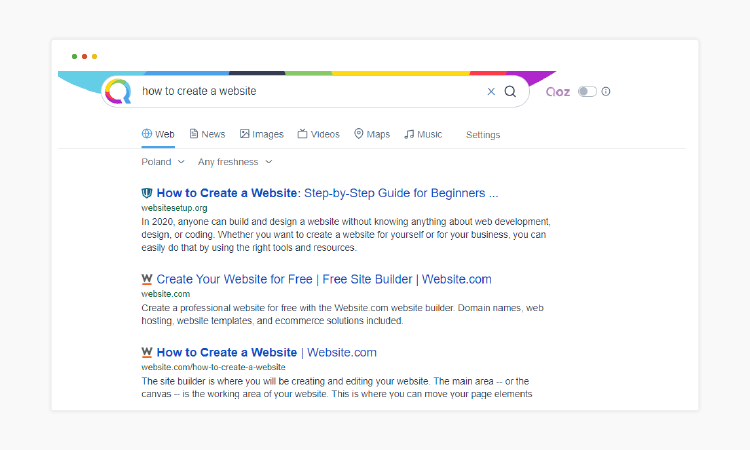Click the magnifying glass search icon
The image size is (750, 450).
click(510, 91)
